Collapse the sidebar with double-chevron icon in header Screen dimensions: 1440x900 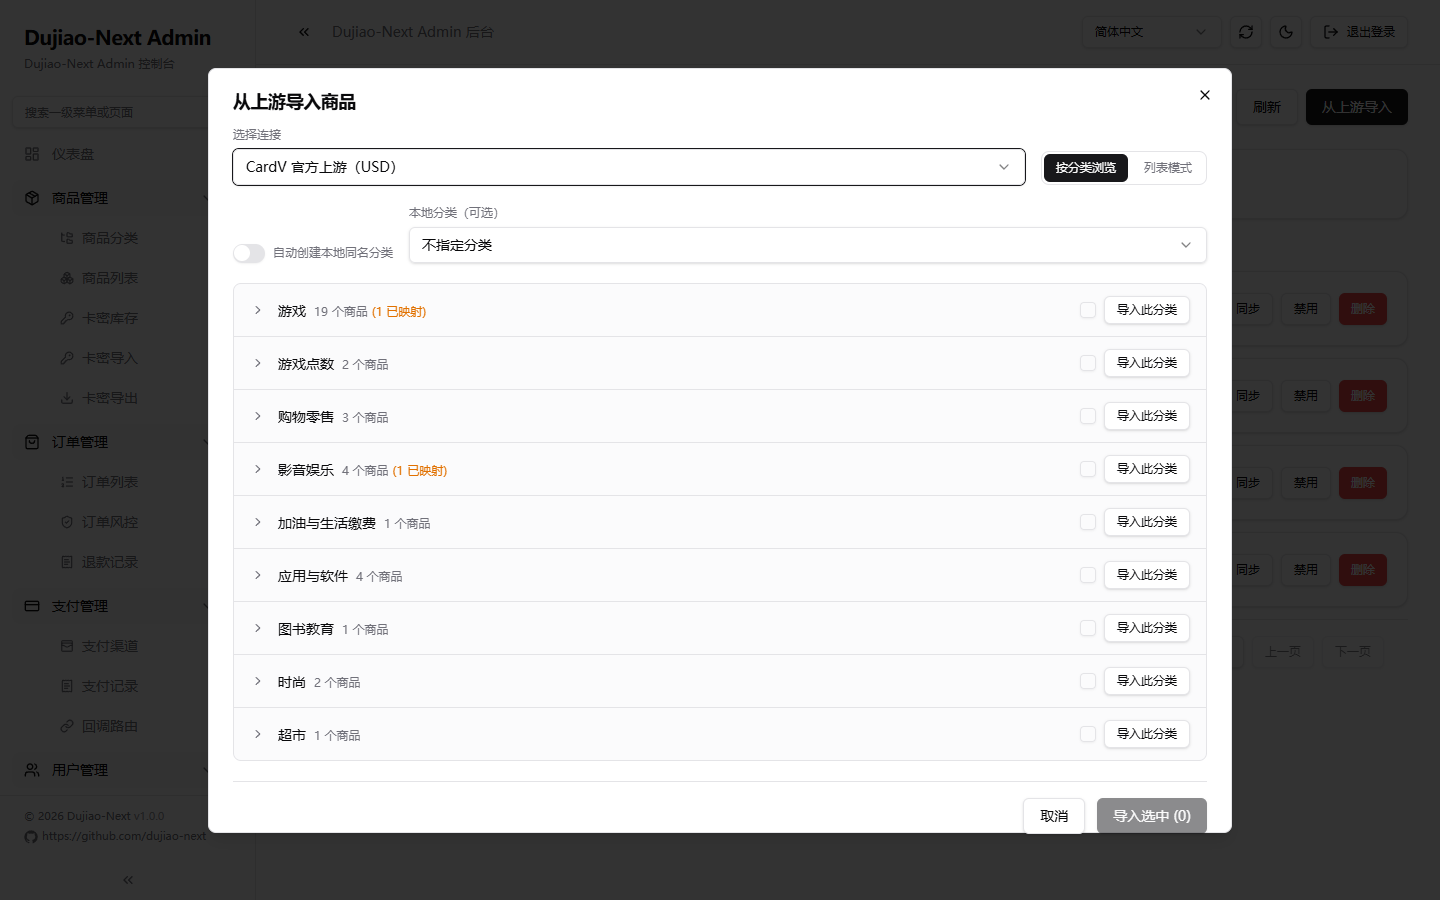[x=304, y=32]
